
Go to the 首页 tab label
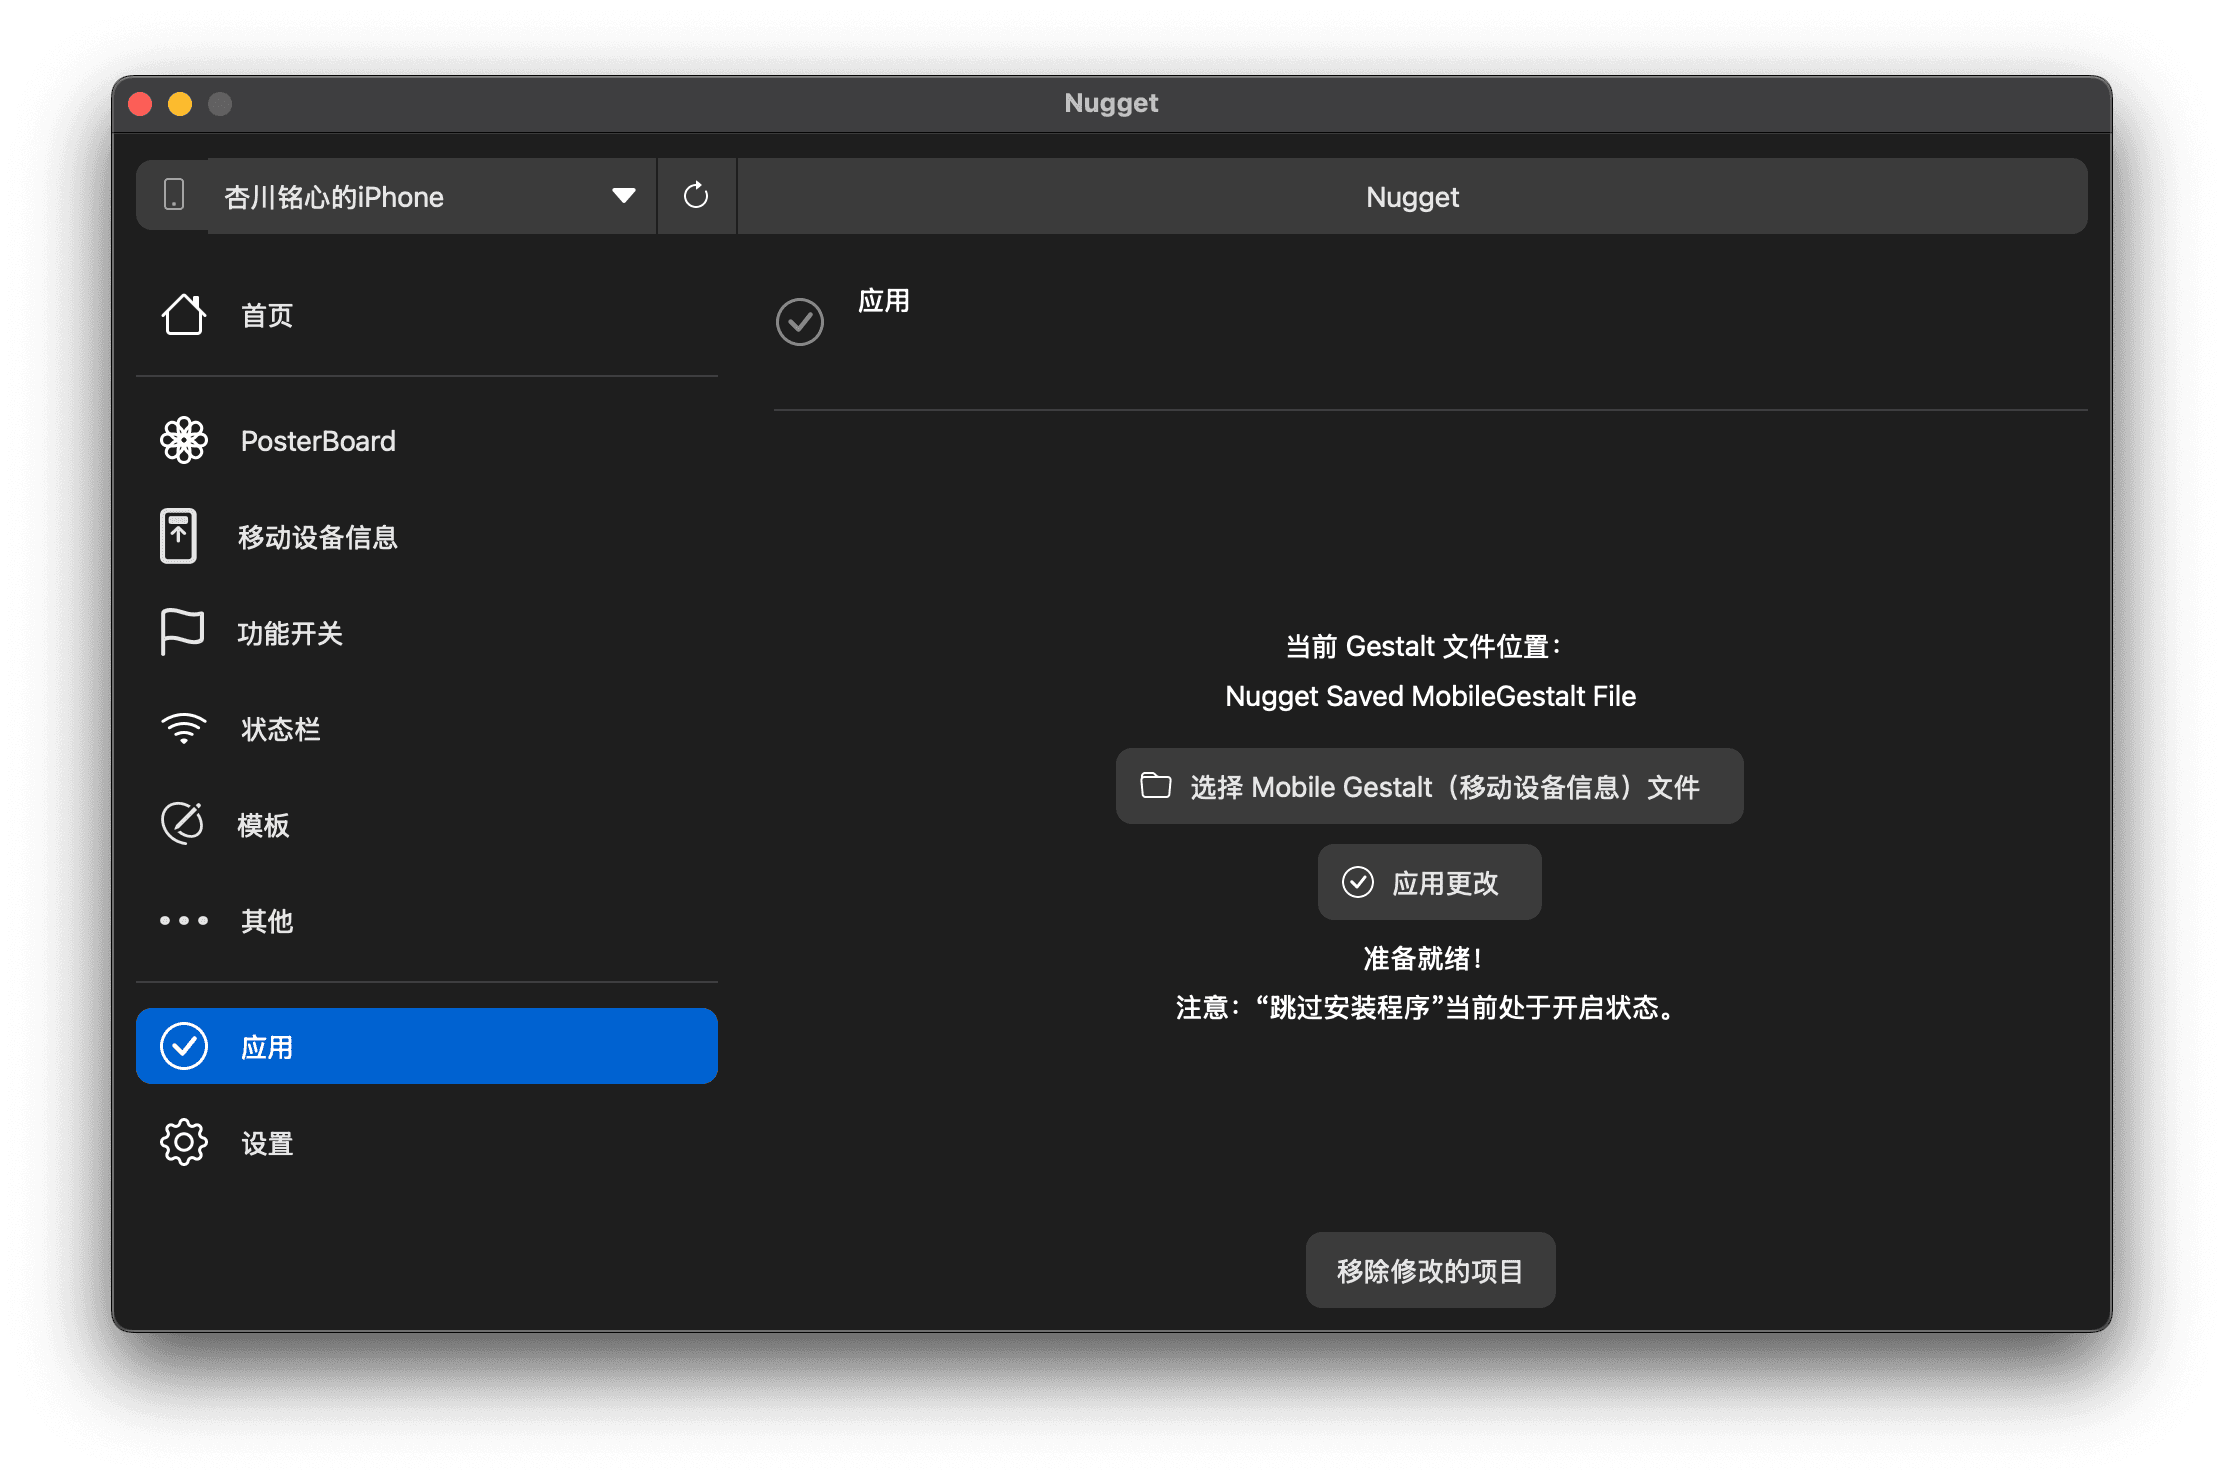point(267,316)
